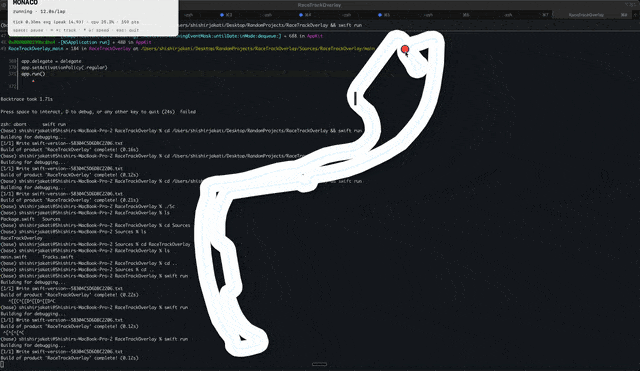Click the 'space: pause' shortcuts hint line
This screenshot has height=371, width=640.
coord(76,30)
